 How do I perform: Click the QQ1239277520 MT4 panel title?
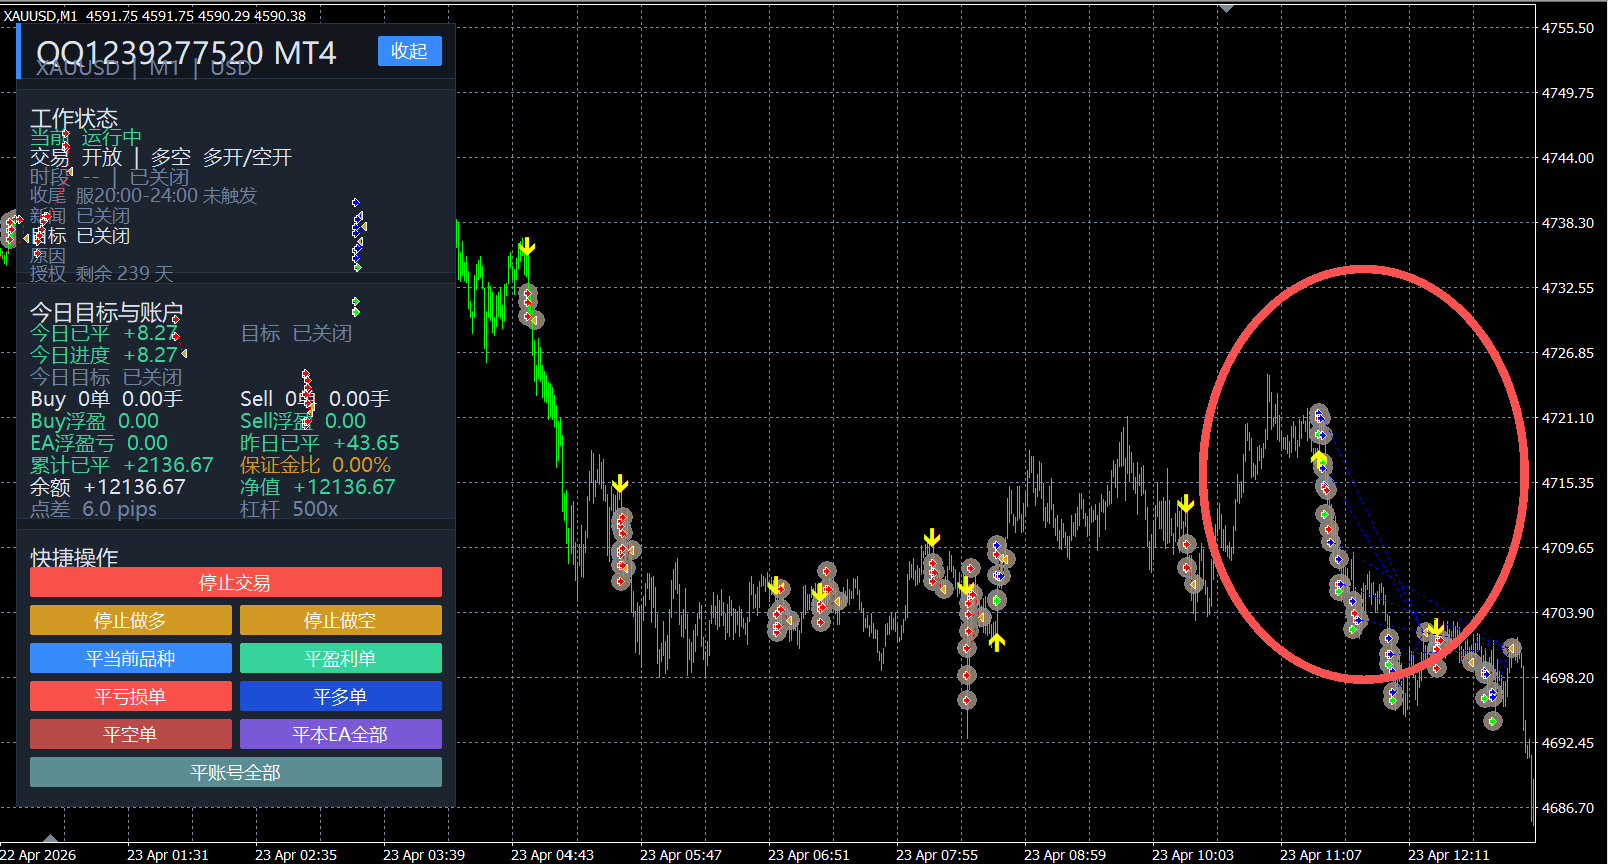(186, 53)
